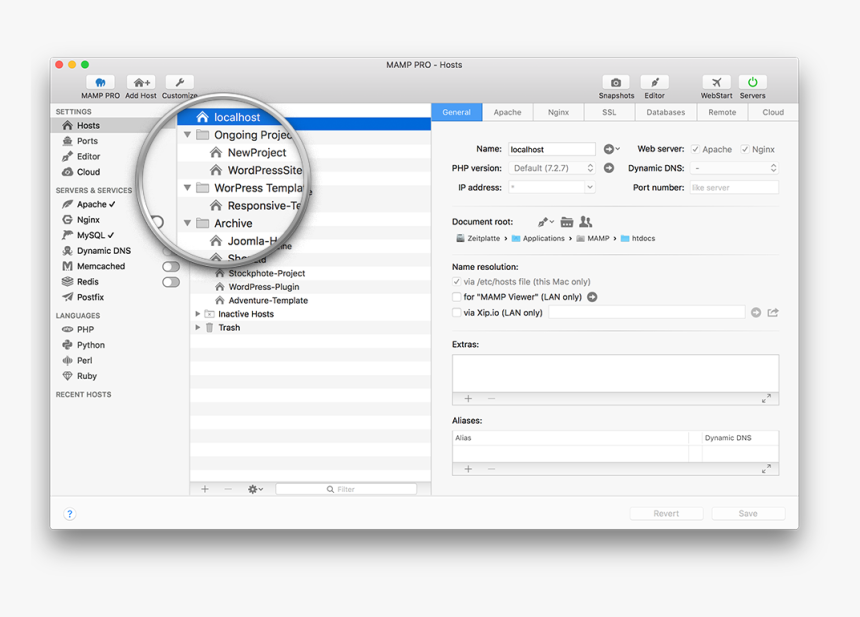Toggle the Nginx web server checkbox
The image size is (860, 617).
pos(745,149)
